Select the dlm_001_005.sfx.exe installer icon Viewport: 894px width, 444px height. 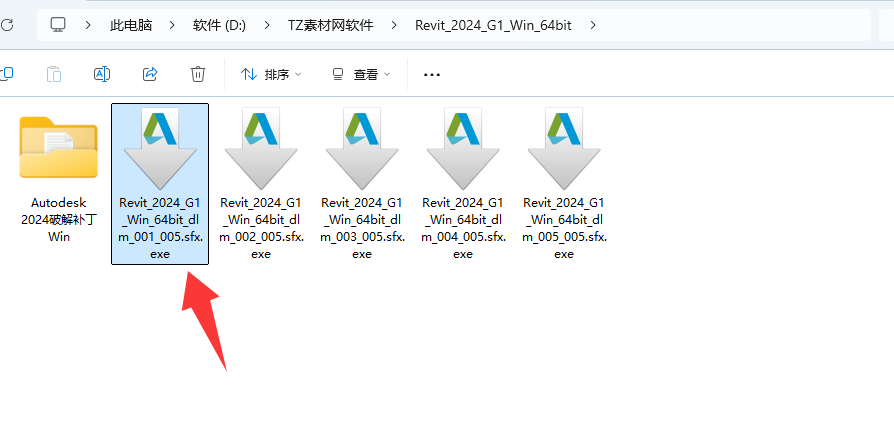coord(160,149)
